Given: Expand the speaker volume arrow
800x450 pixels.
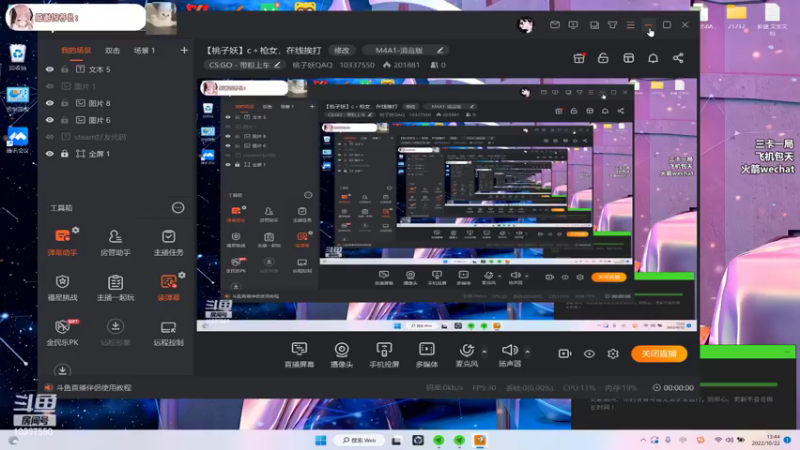Looking at the screenshot, I should (x=527, y=352).
